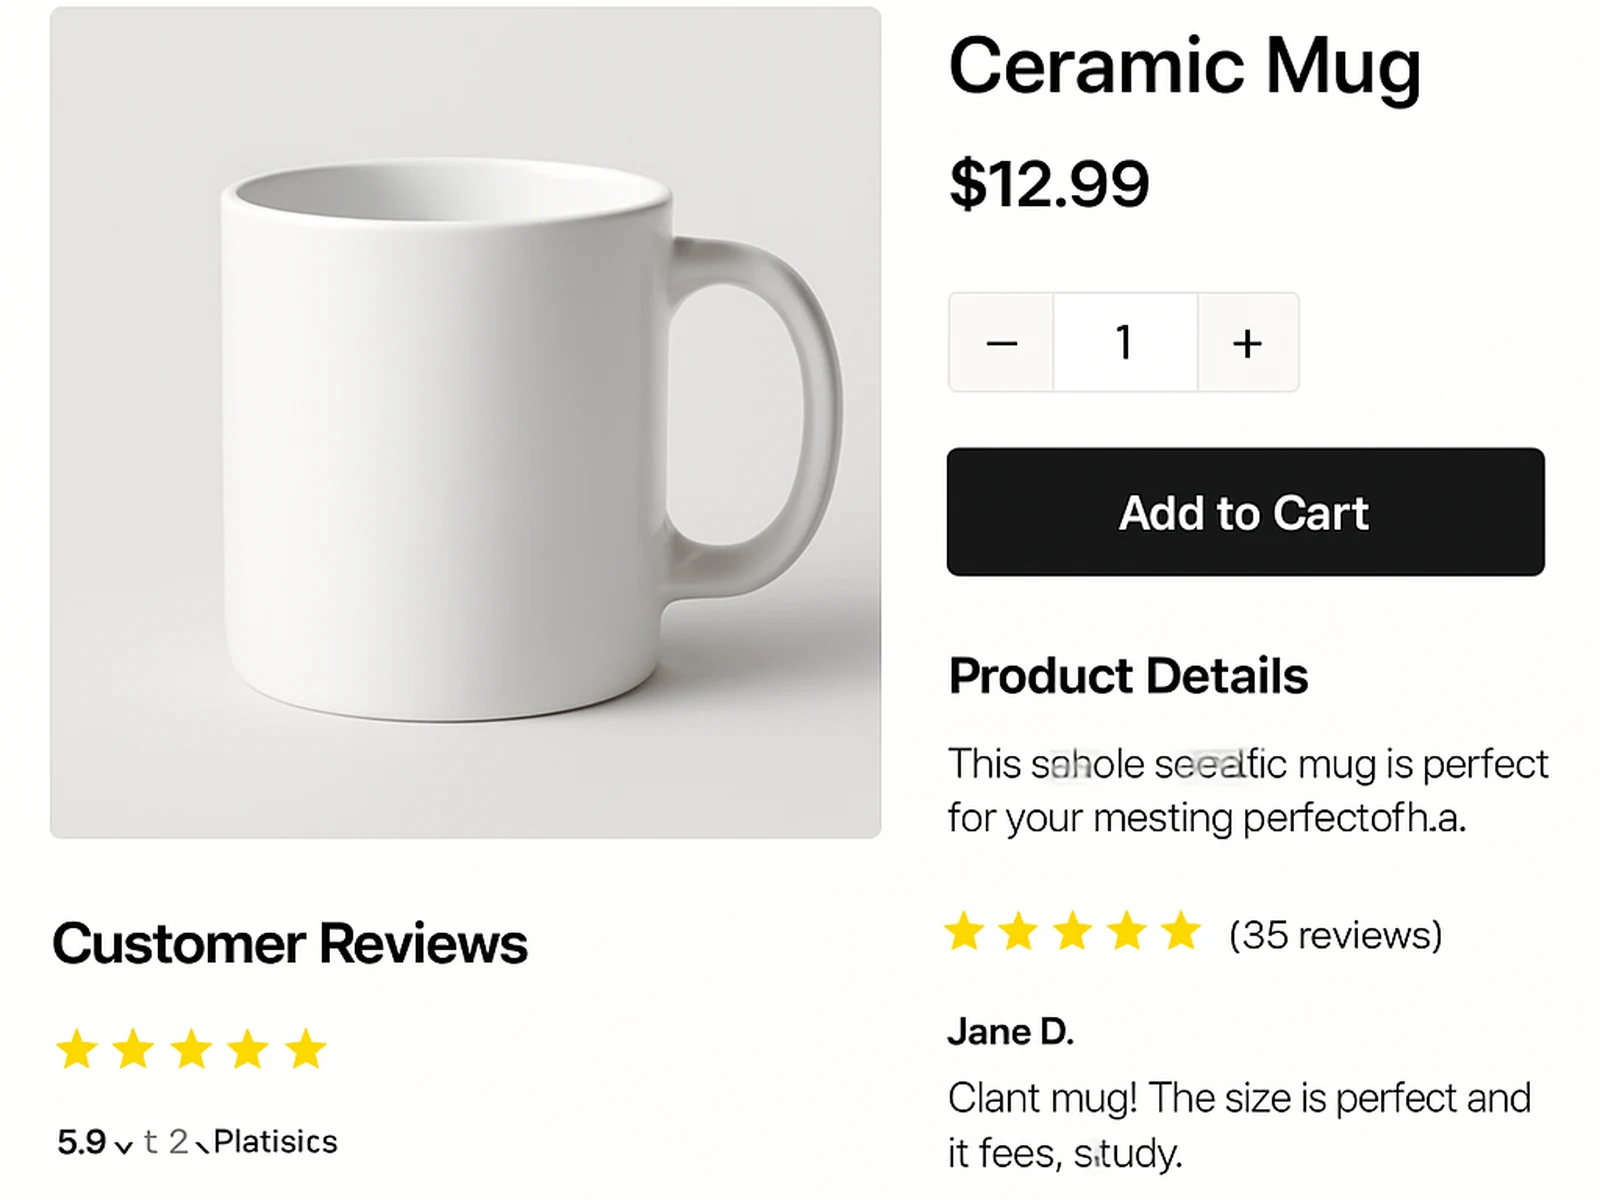Screen dimensions: 1600x1200
Task: Click the last star in the Customer Reviews row
Action: tap(306, 1050)
